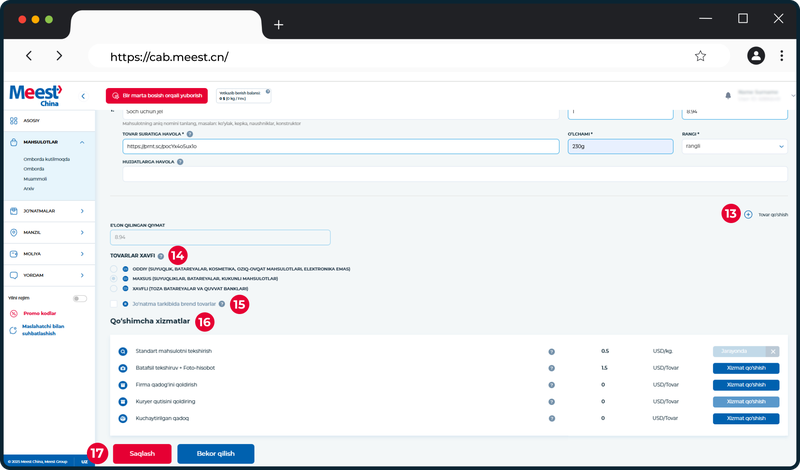Click help icon on the balance widget
The image size is (800, 470).
[268, 92]
